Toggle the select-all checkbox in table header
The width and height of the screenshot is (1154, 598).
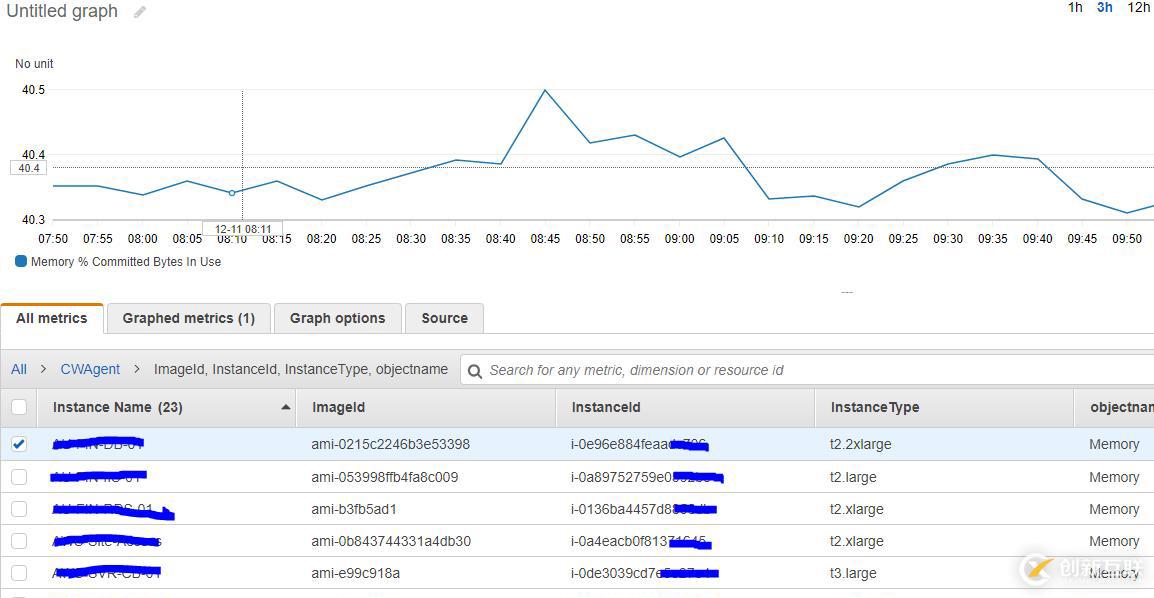pos(19,407)
